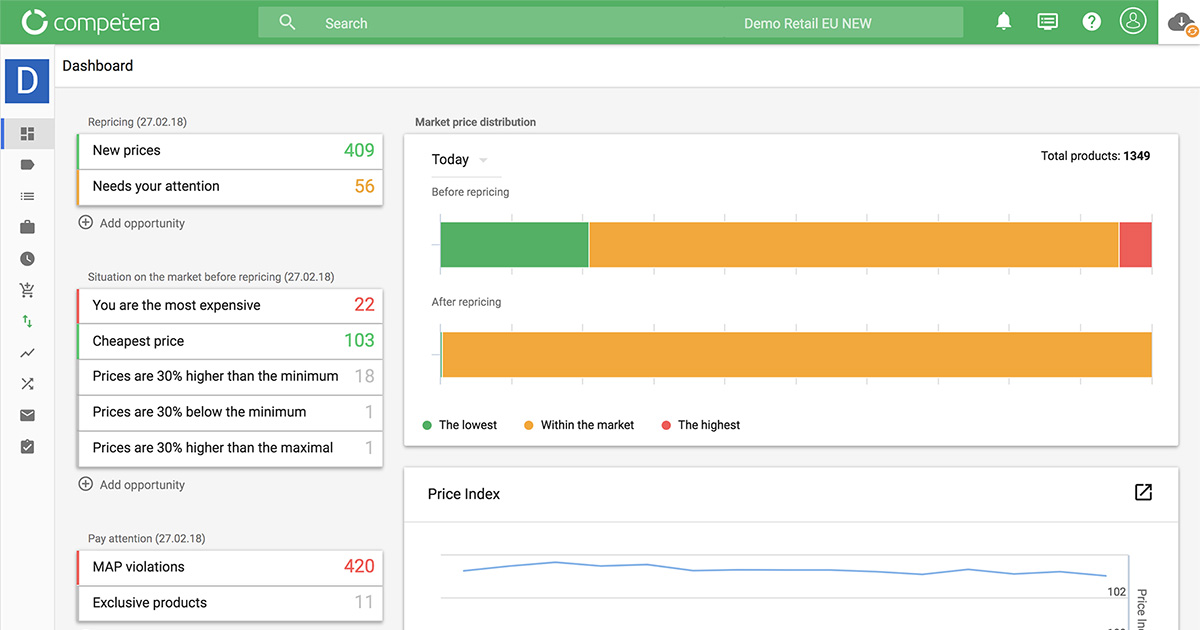Toggle 'Within the market' legend item
Screen dimensions: 1200x630
(x=578, y=424)
